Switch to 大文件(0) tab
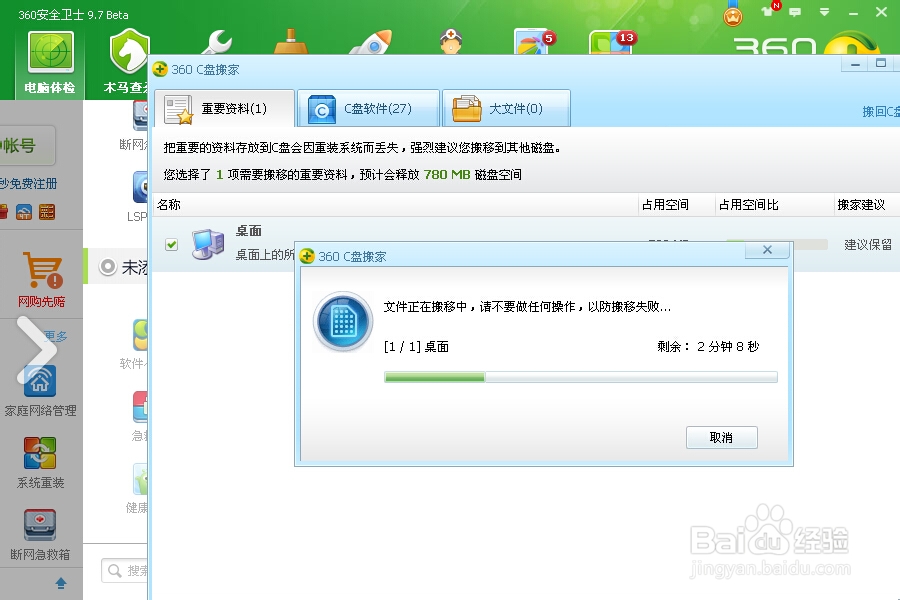The height and width of the screenshot is (600, 900). (506, 109)
